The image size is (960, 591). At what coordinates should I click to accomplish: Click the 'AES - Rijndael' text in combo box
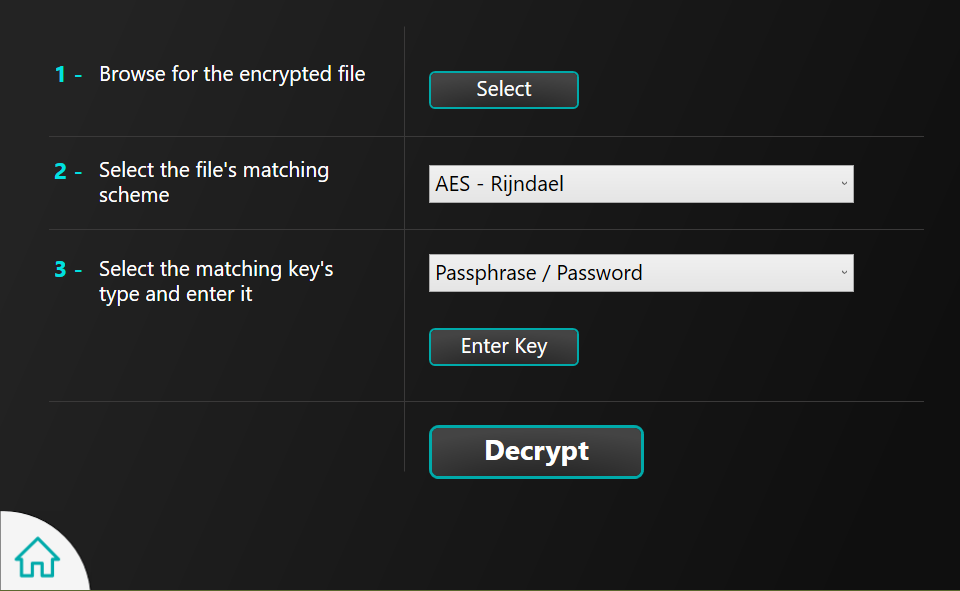[x=499, y=184]
